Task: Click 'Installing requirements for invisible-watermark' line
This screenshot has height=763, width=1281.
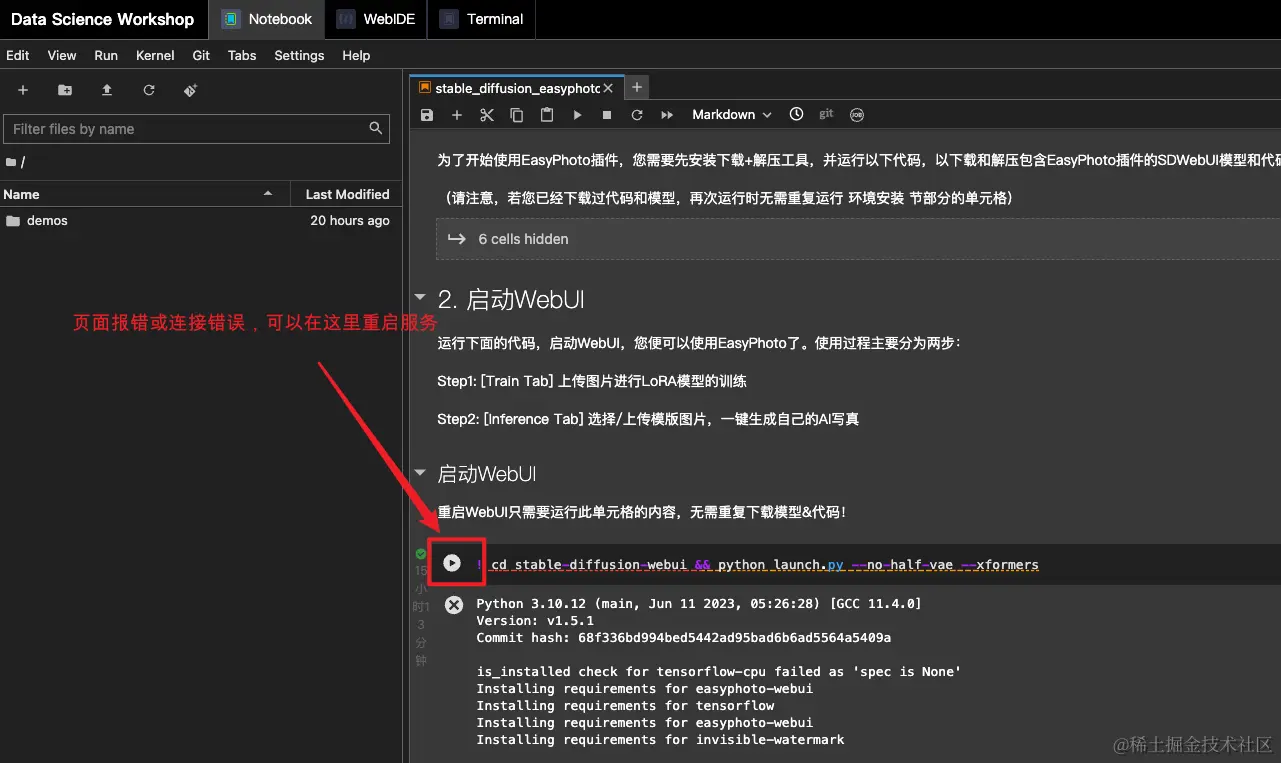Action: pyautogui.click(x=660, y=740)
